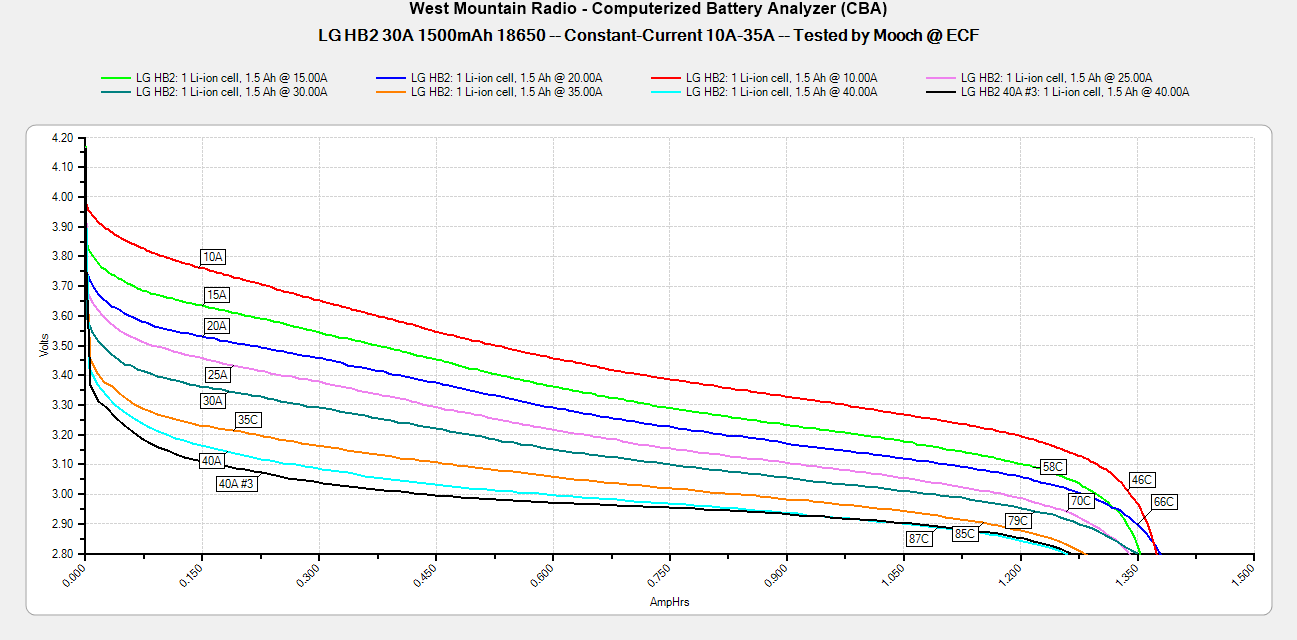This screenshot has width=1297, height=640.
Task: Select the 46C temperature label
Action: (x=1141, y=480)
